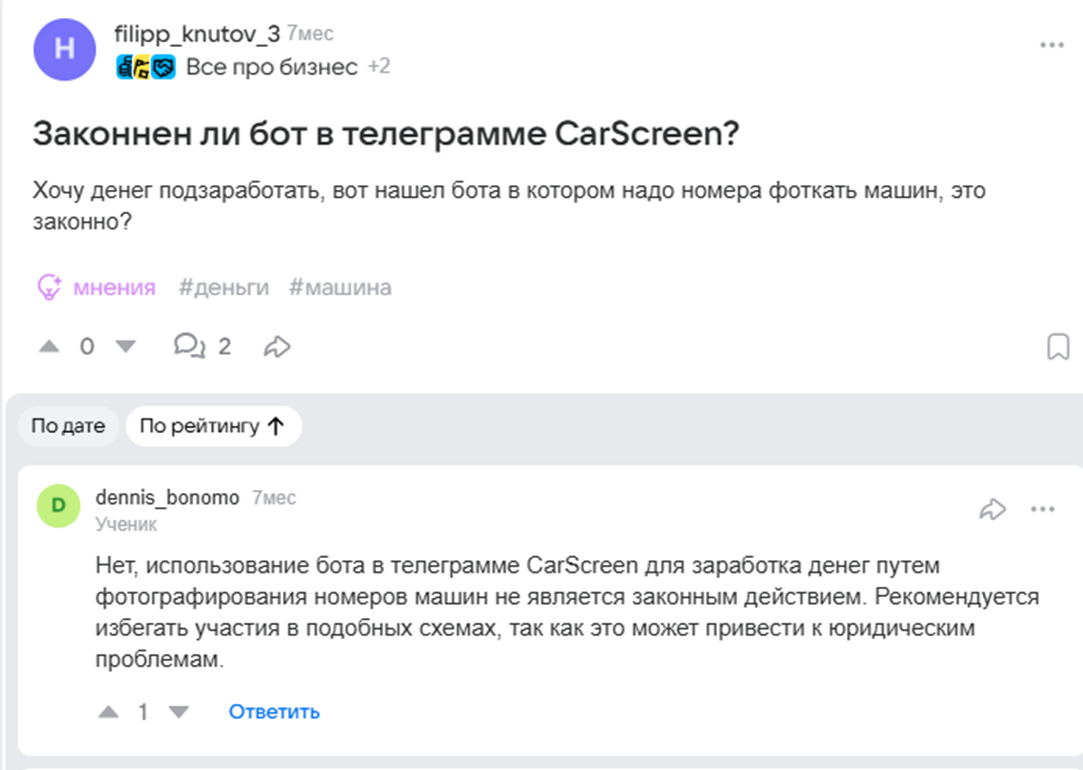Open filipp_knutov_3's profile avatar
Screen dimensions: 1083x770
pyautogui.click(x=64, y=49)
